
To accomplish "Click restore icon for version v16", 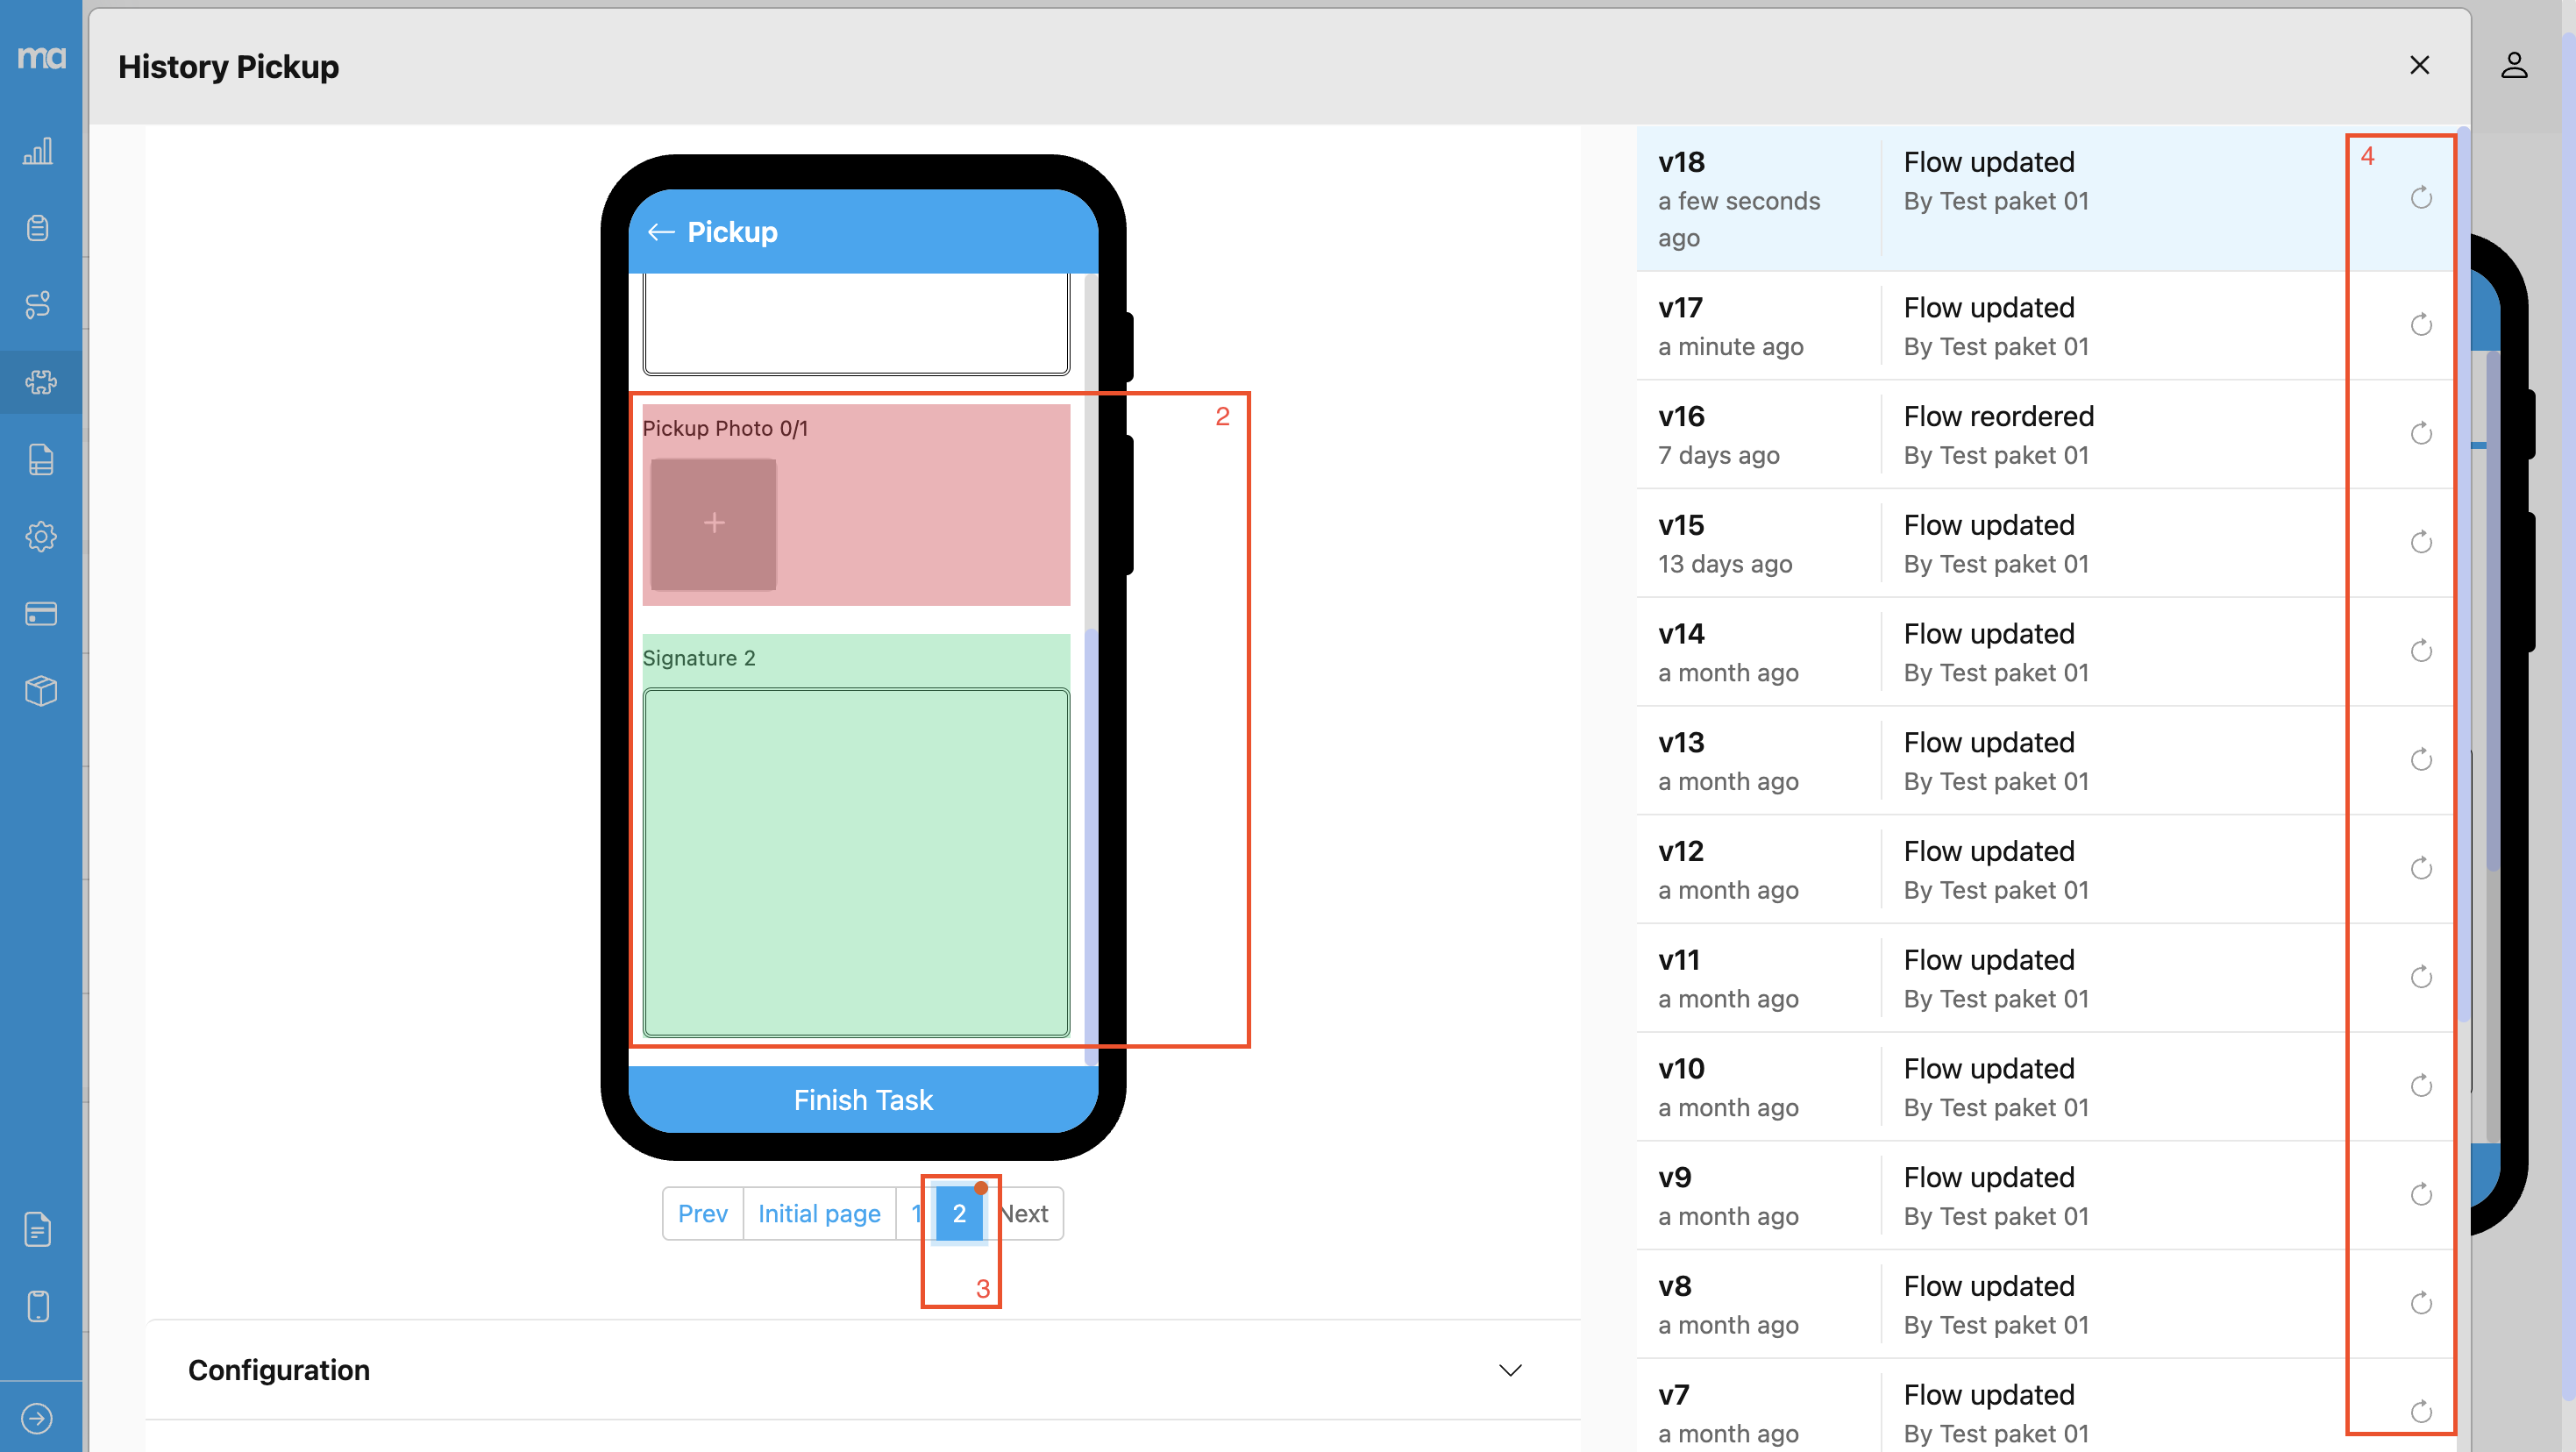I will [2420, 434].
